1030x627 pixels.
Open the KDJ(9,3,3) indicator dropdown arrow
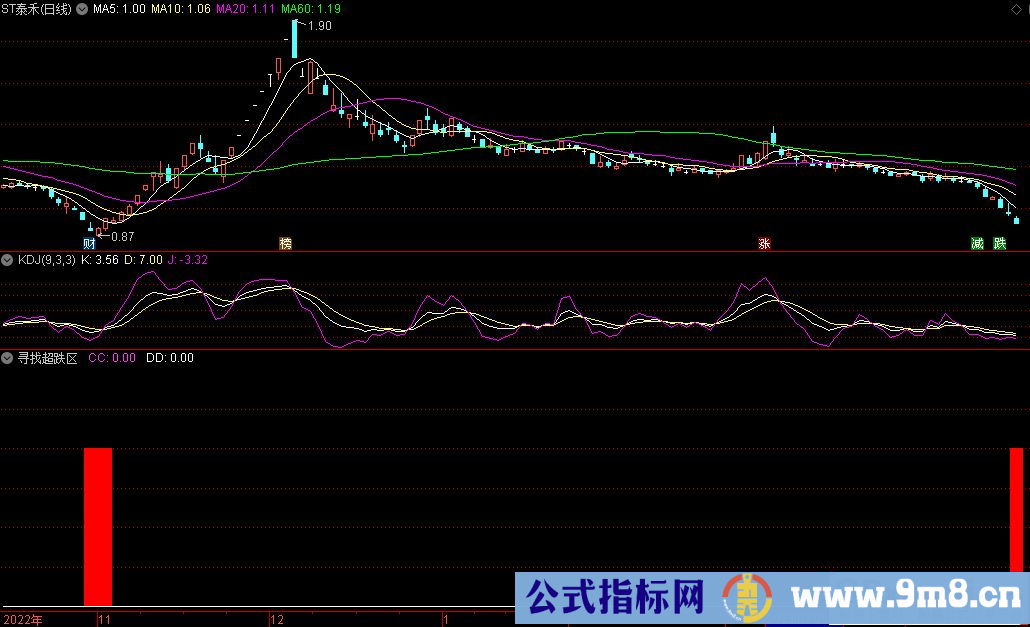coord(7,260)
